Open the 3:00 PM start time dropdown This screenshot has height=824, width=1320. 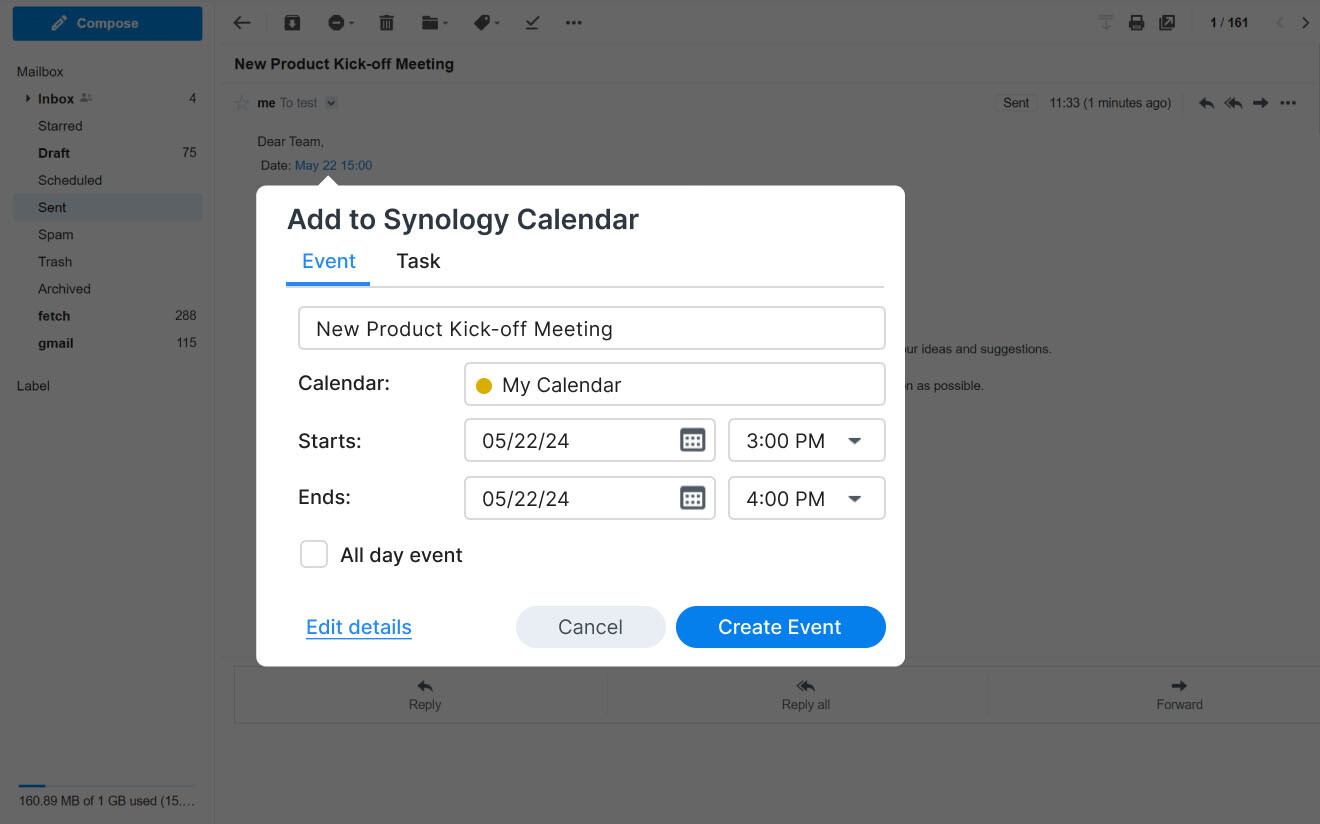(x=855, y=440)
